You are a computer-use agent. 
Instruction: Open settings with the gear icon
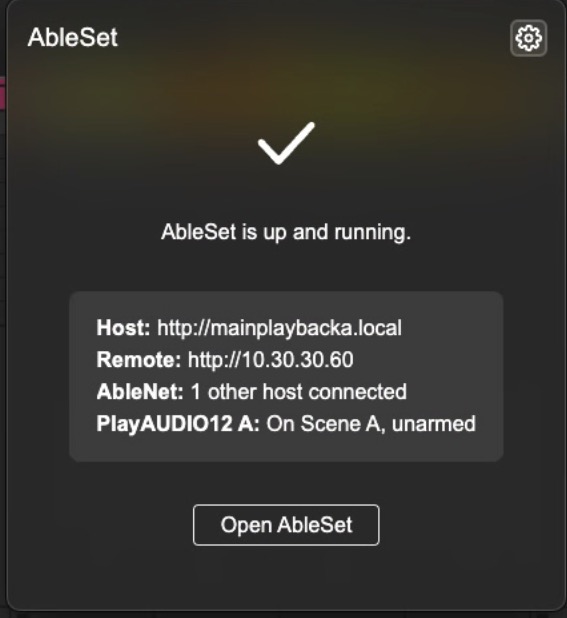(528, 38)
